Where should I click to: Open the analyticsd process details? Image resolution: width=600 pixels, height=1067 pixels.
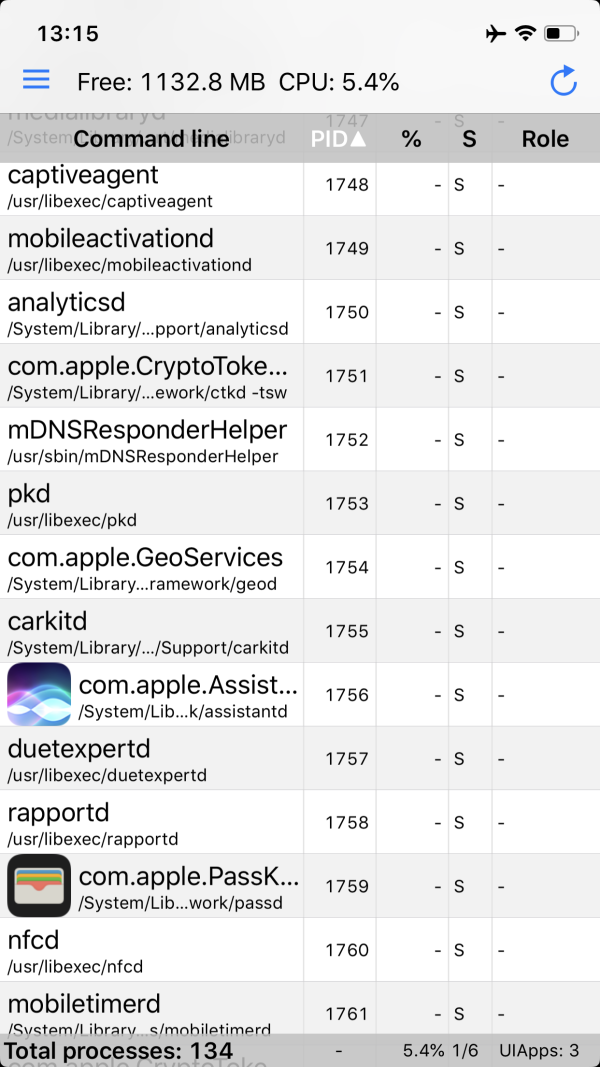pos(150,313)
